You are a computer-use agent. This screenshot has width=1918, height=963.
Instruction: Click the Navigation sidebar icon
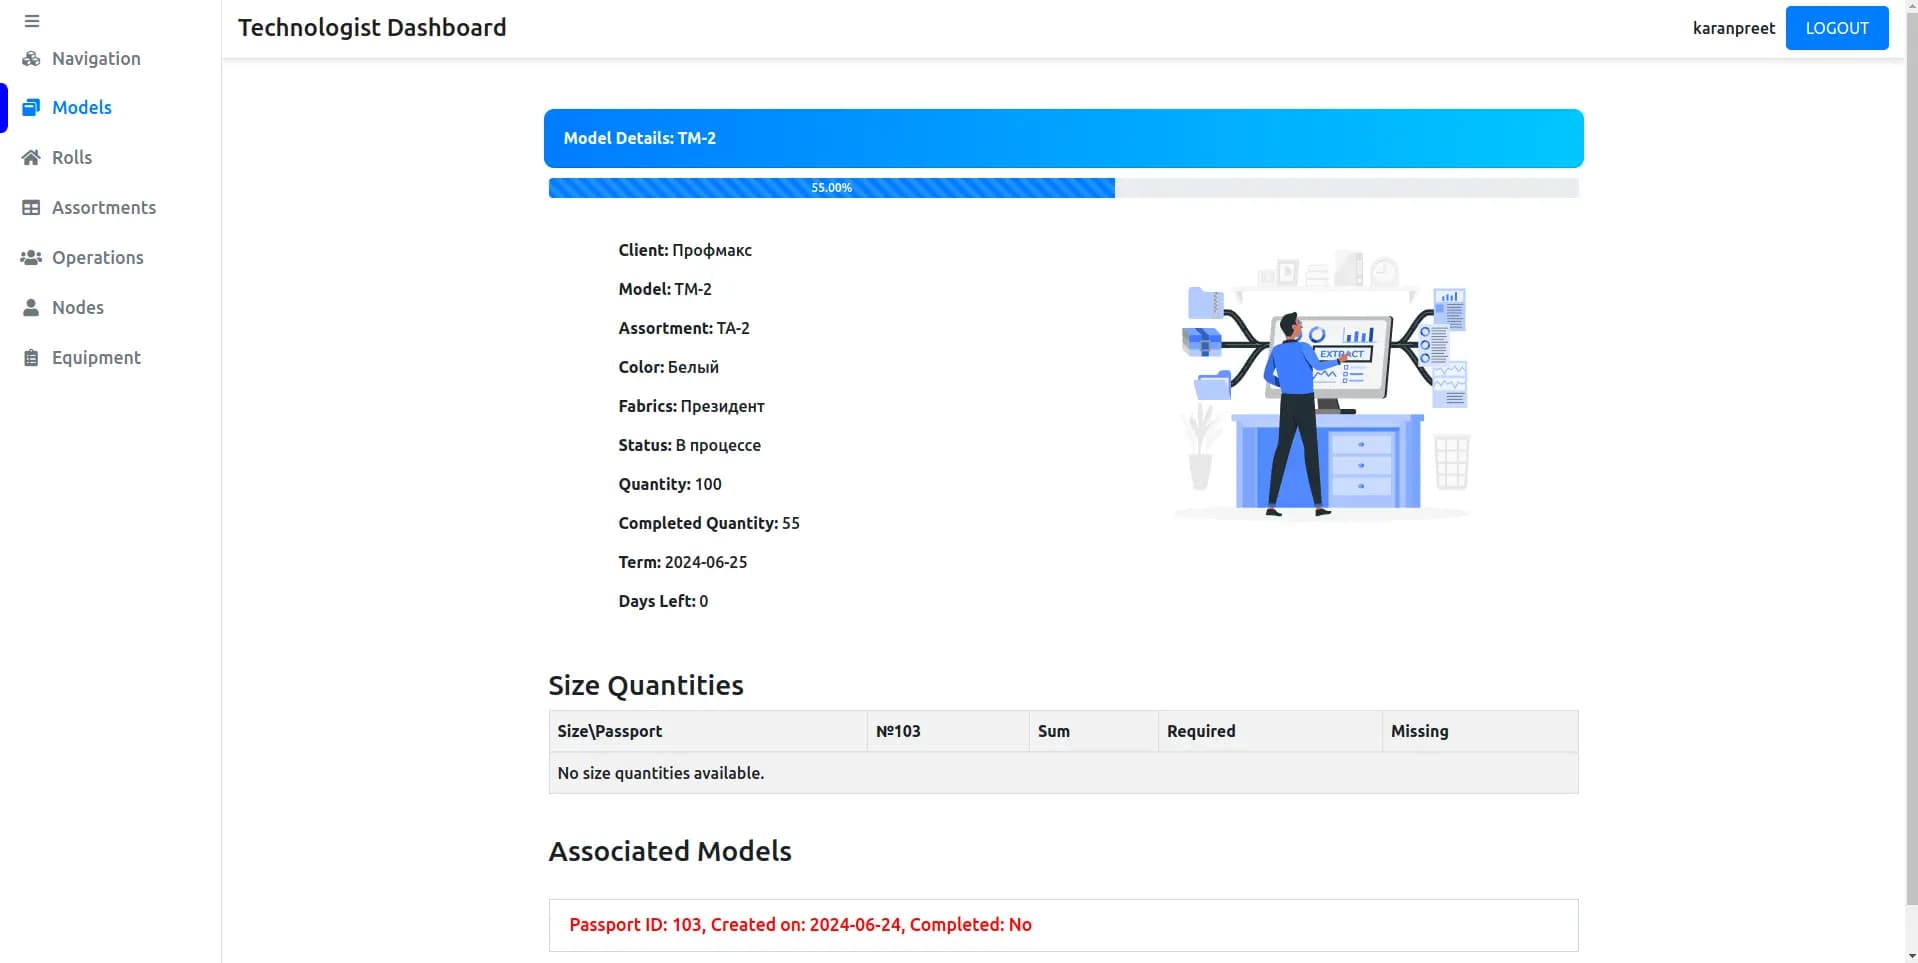(x=31, y=58)
